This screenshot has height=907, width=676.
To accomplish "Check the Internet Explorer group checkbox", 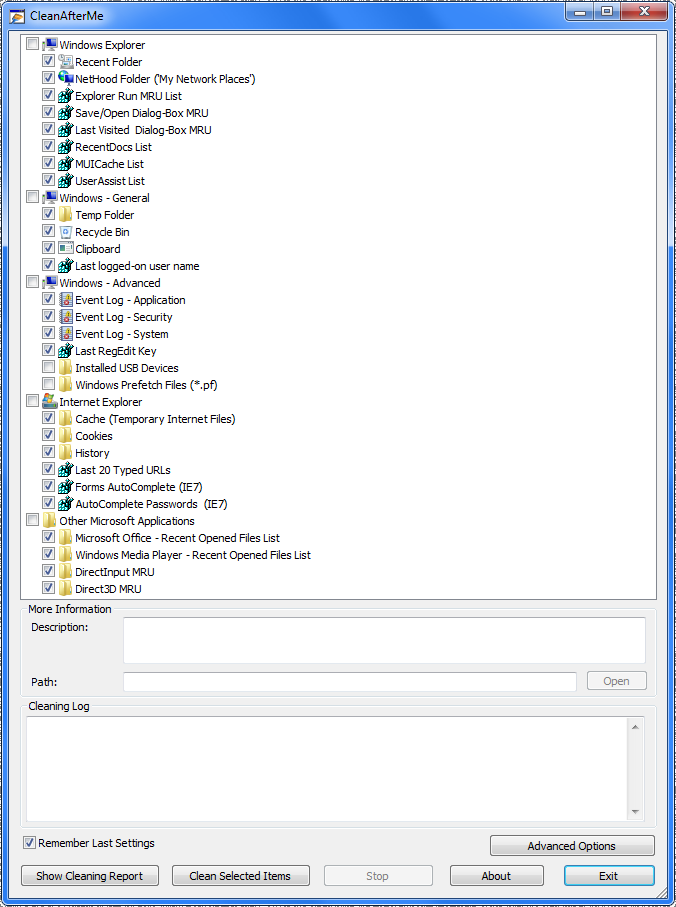I will (32, 401).
